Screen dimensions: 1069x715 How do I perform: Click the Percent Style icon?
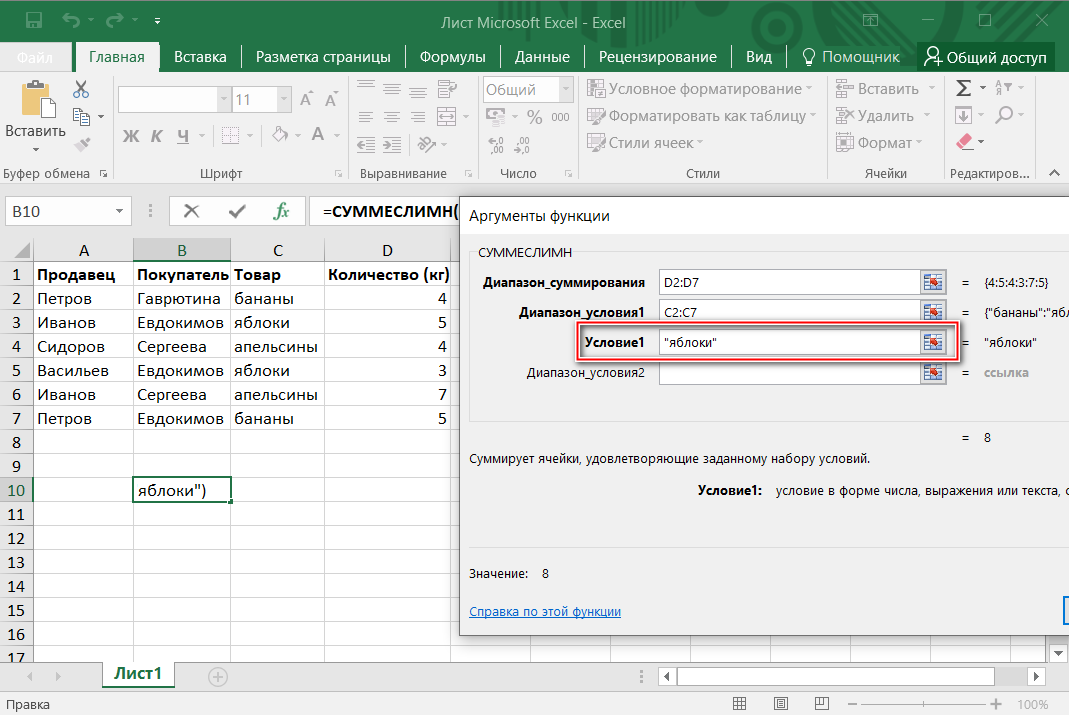pos(534,117)
